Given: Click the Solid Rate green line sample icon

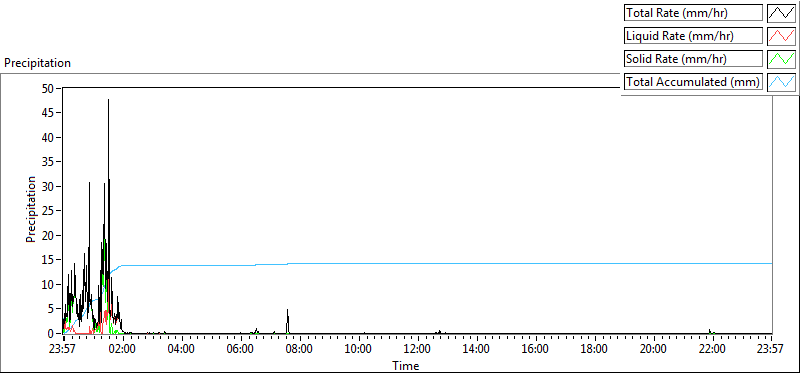Looking at the screenshot, I should tap(781, 59).
